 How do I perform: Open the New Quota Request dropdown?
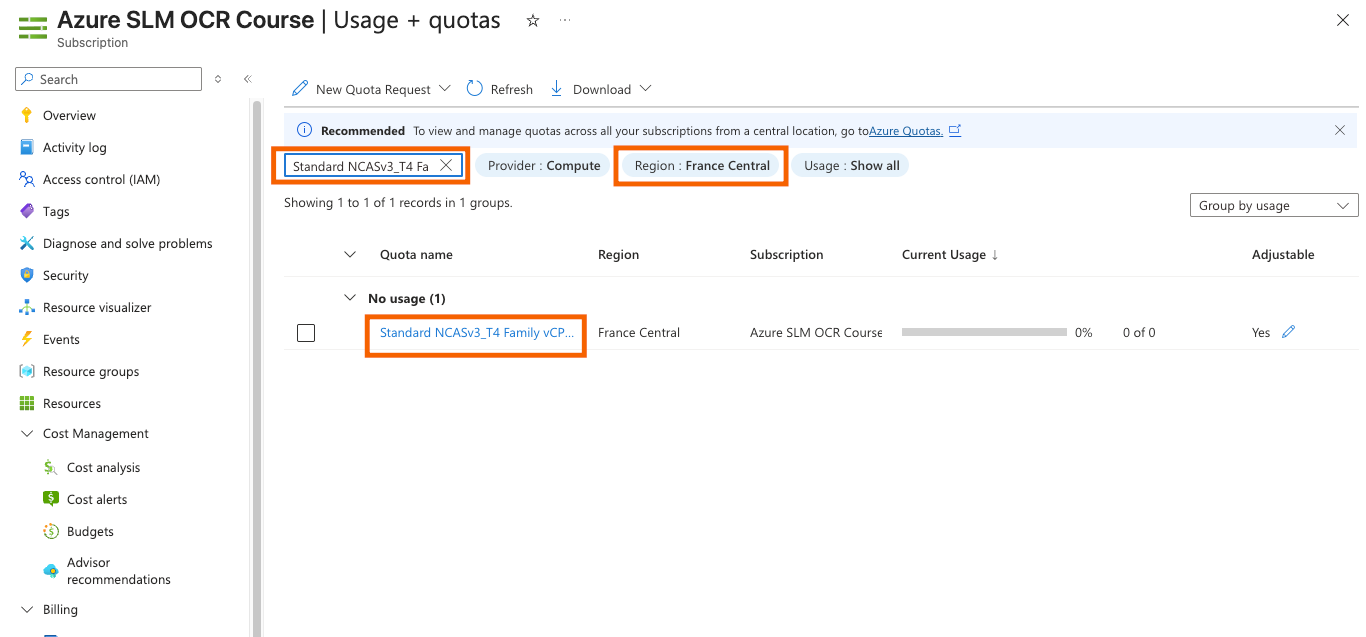[371, 89]
